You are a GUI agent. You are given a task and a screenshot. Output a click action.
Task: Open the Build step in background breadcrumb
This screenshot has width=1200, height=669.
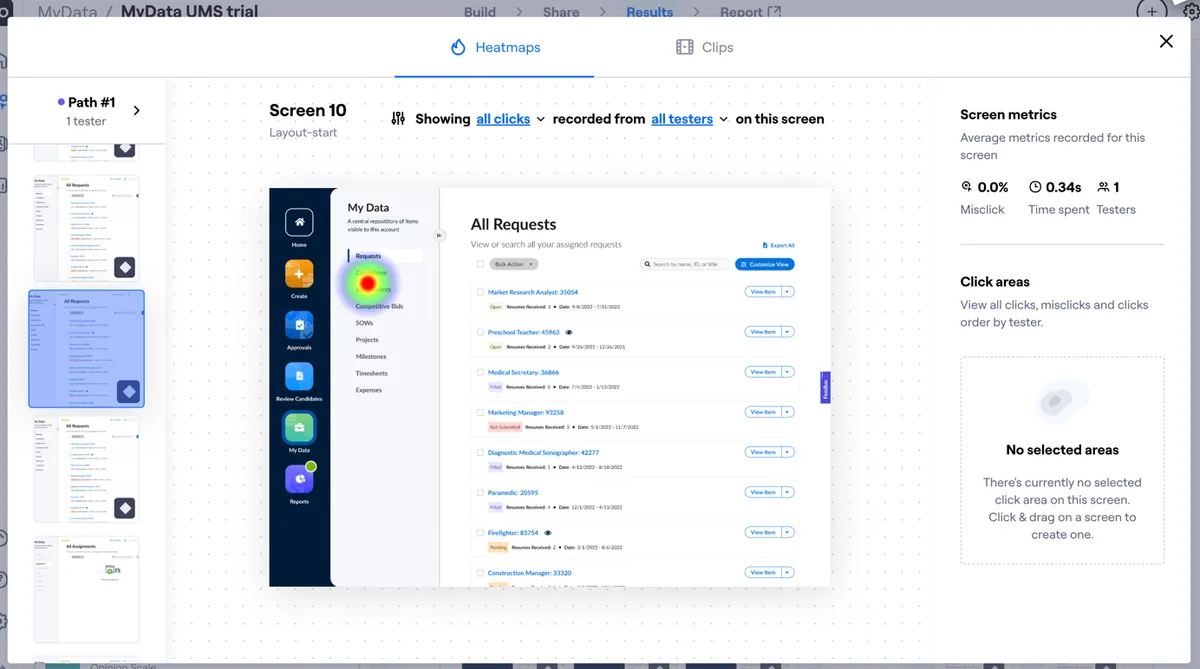[x=480, y=12]
